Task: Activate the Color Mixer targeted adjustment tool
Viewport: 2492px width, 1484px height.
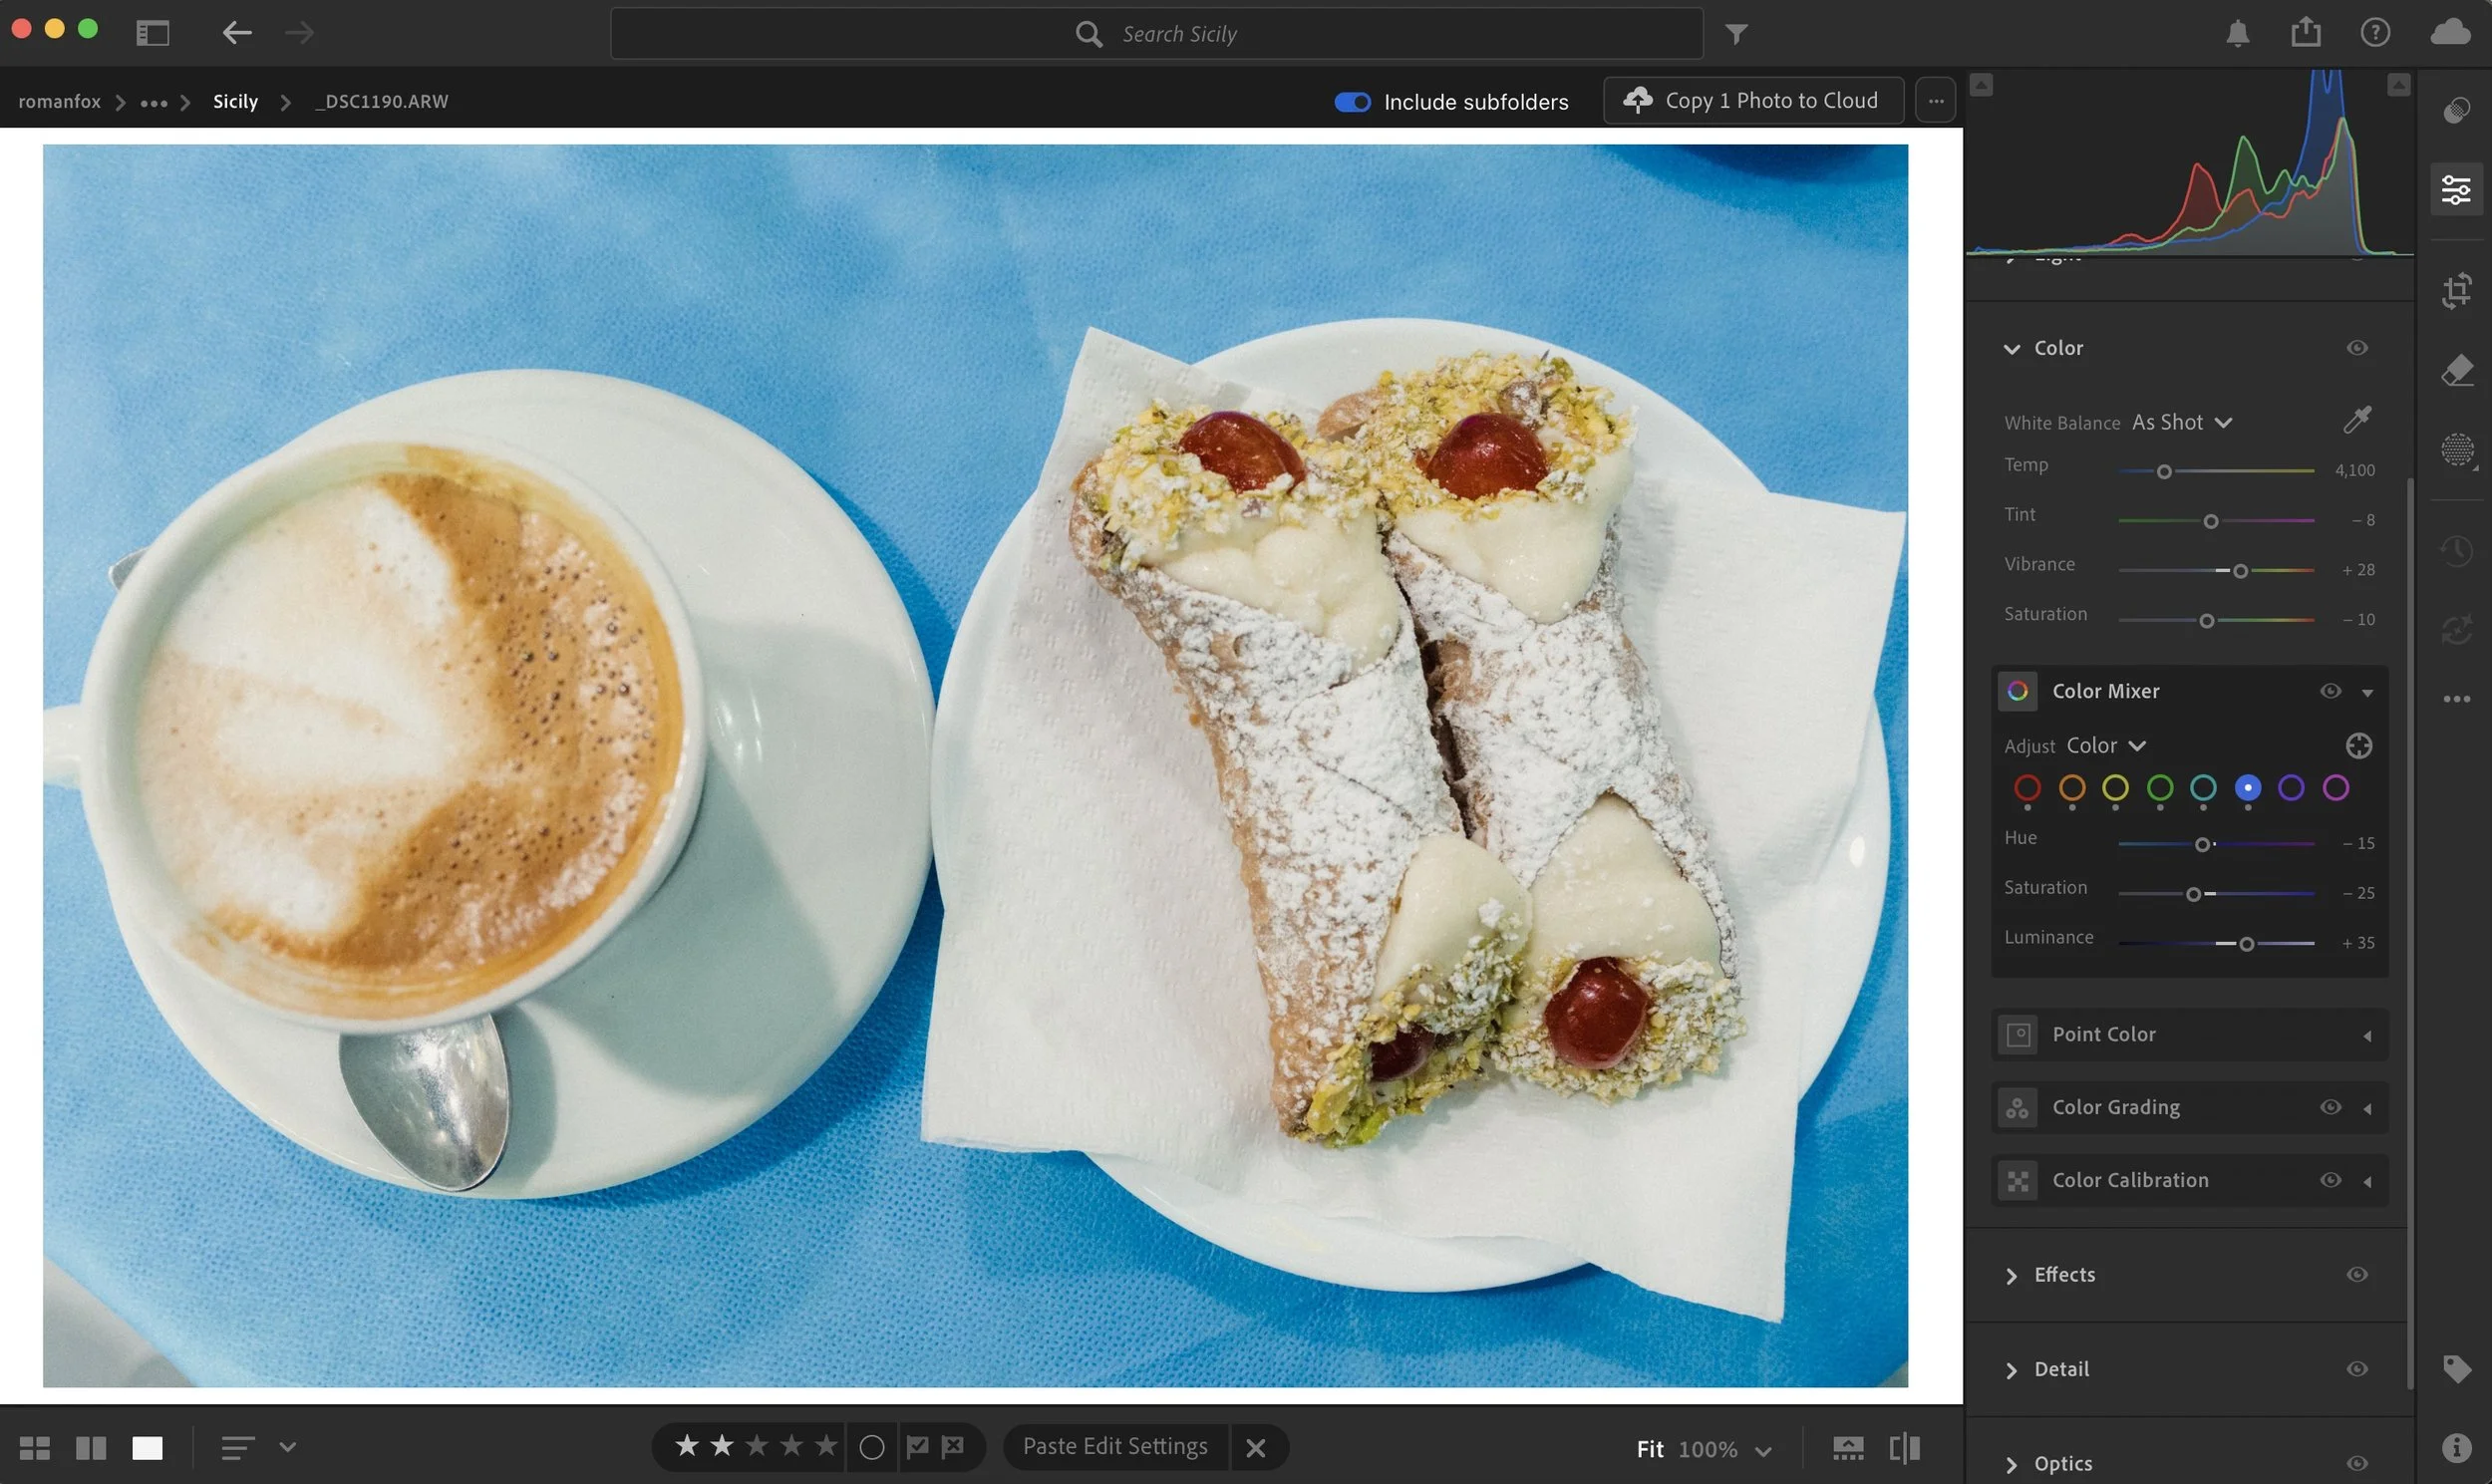Action: click(x=2358, y=746)
